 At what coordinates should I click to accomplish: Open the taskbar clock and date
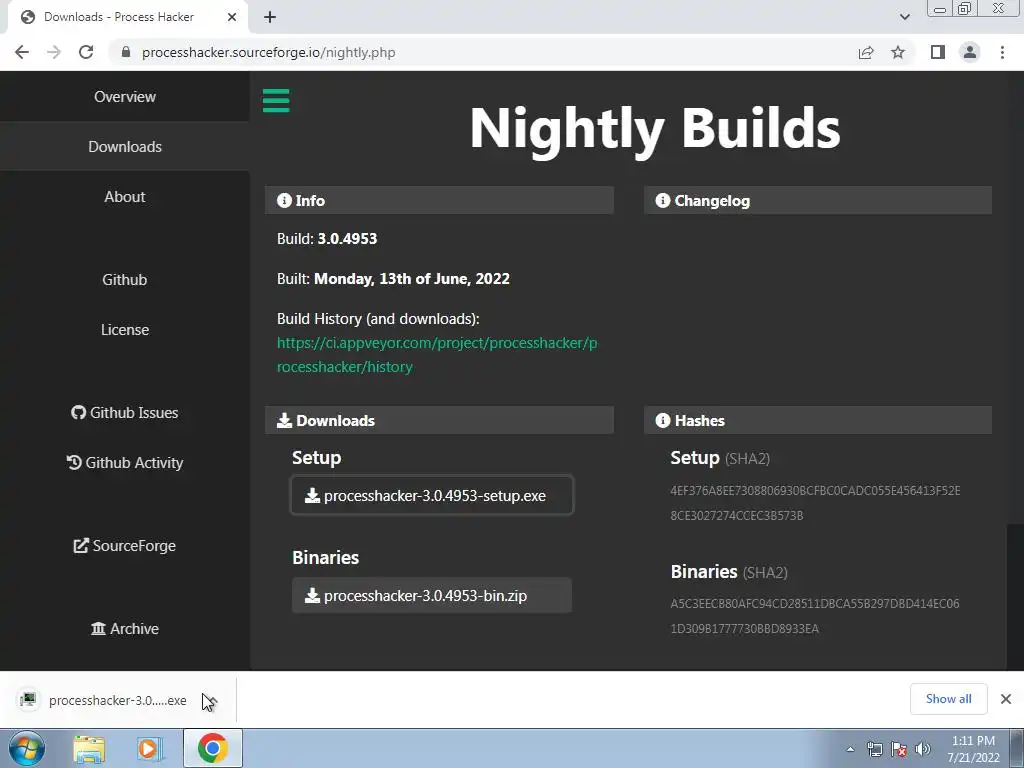(973, 749)
